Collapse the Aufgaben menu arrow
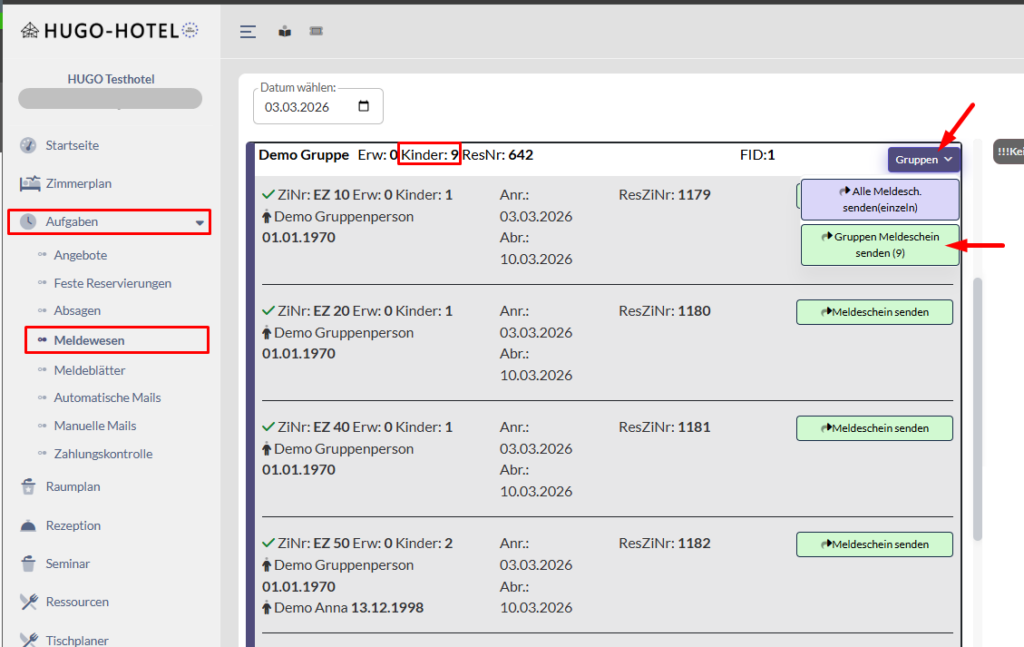This screenshot has height=647, width=1024. 199,222
